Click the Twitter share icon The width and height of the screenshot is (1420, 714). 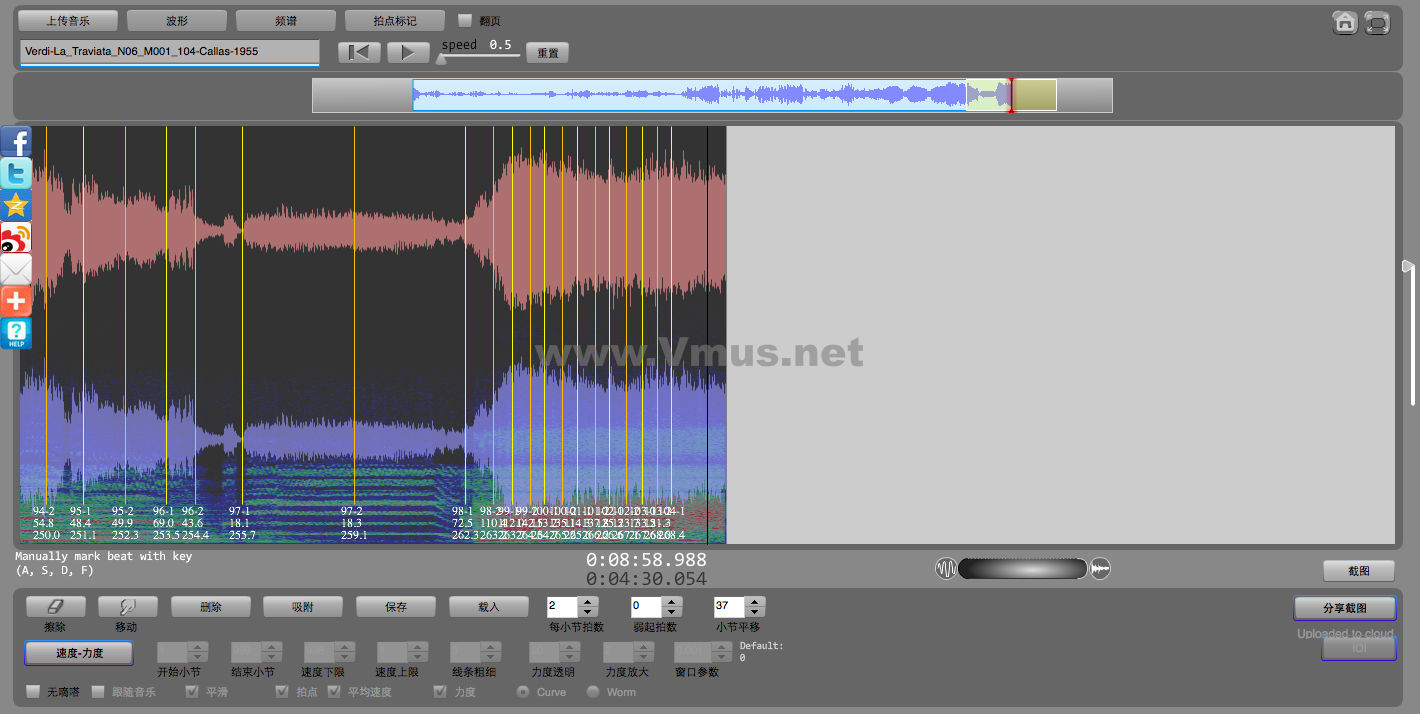(x=16, y=174)
